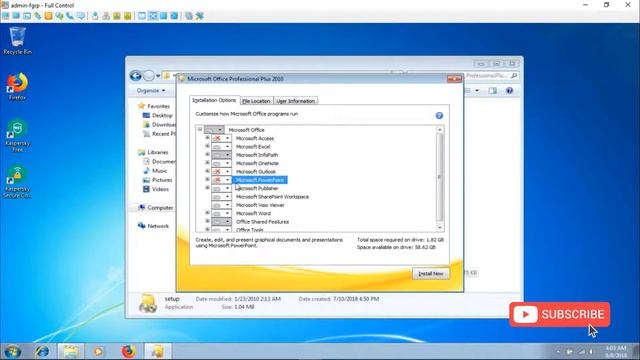
Task: Select Microsoft Excel in the feature tree
Action: pyautogui.click(x=253, y=147)
